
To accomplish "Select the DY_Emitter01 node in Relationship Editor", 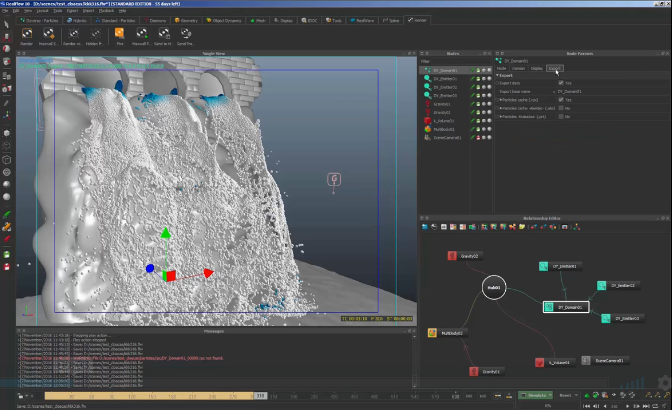I will (560, 266).
